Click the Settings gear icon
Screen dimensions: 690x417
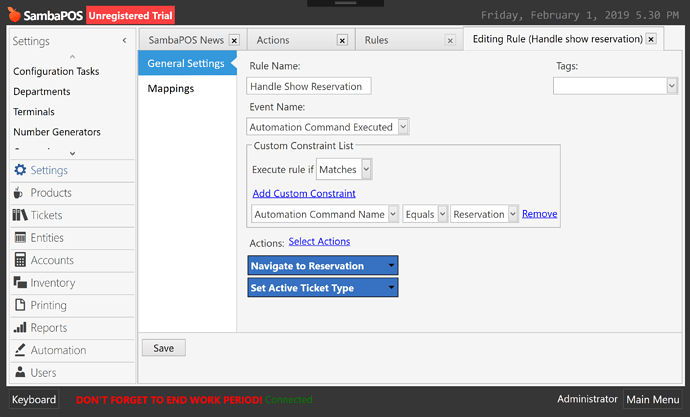click(x=20, y=170)
